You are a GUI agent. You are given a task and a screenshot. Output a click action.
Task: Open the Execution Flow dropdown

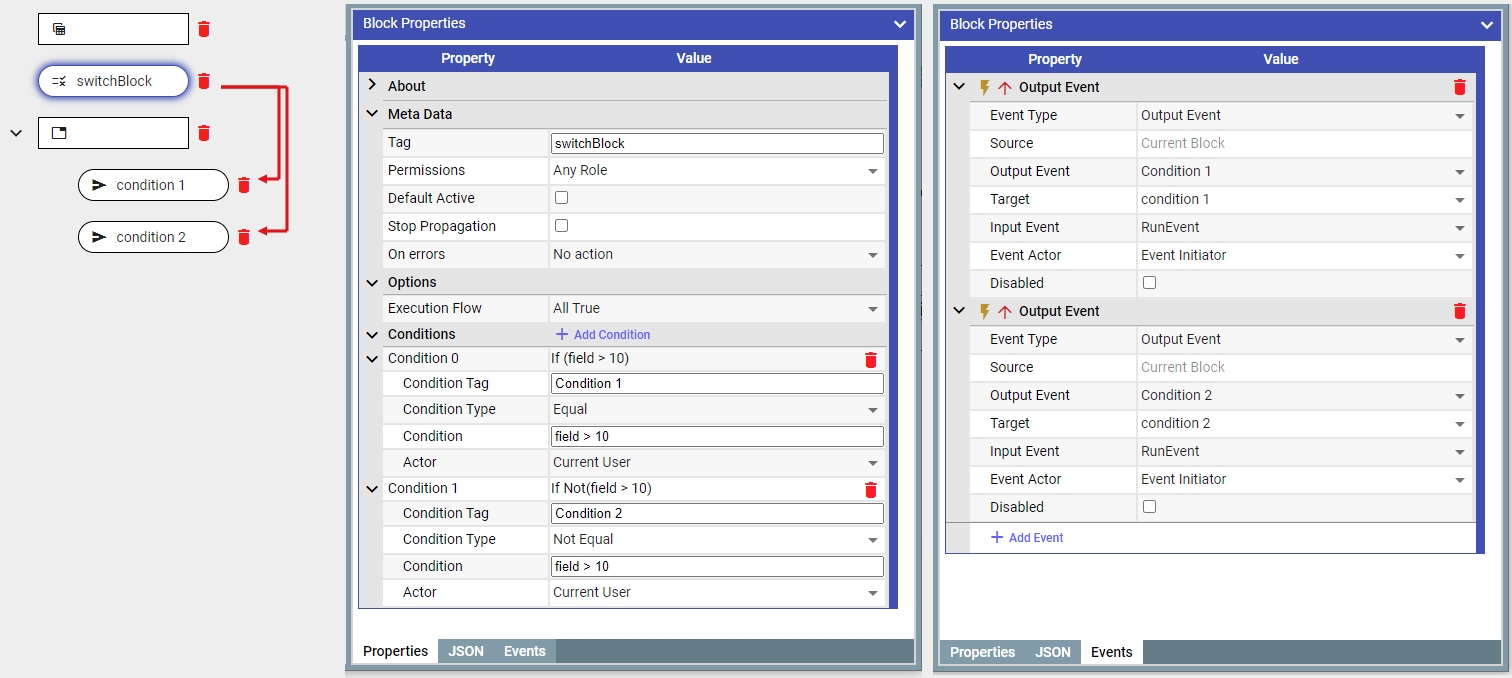[x=715, y=309]
